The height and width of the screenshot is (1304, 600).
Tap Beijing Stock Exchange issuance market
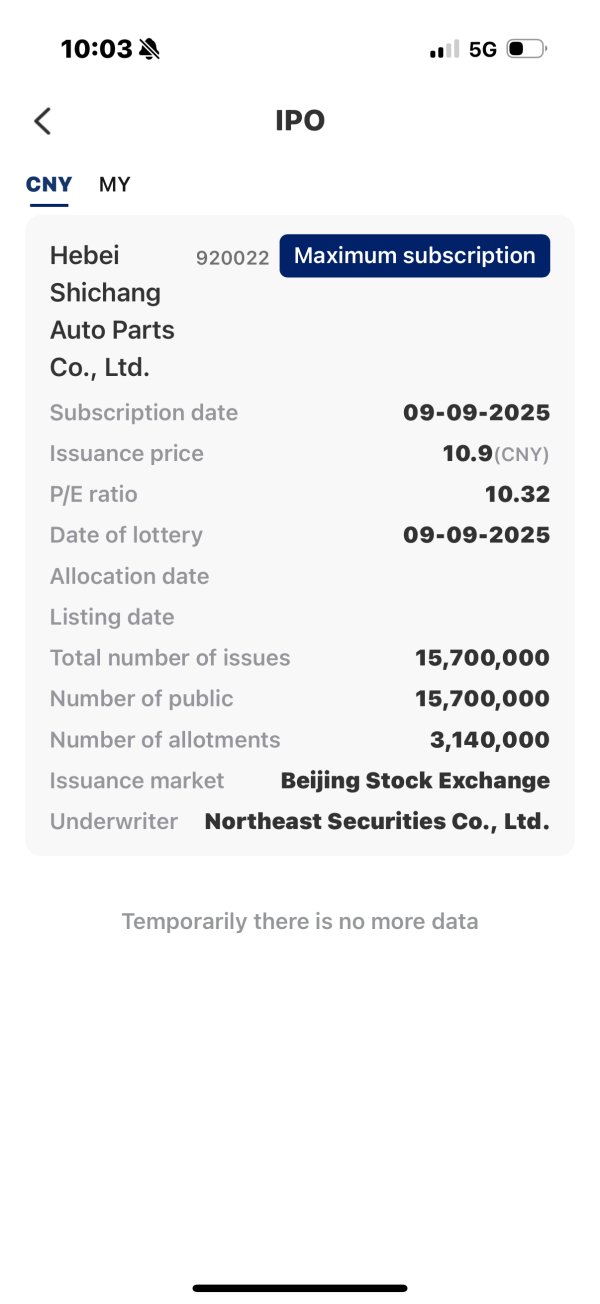click(415, 781)
